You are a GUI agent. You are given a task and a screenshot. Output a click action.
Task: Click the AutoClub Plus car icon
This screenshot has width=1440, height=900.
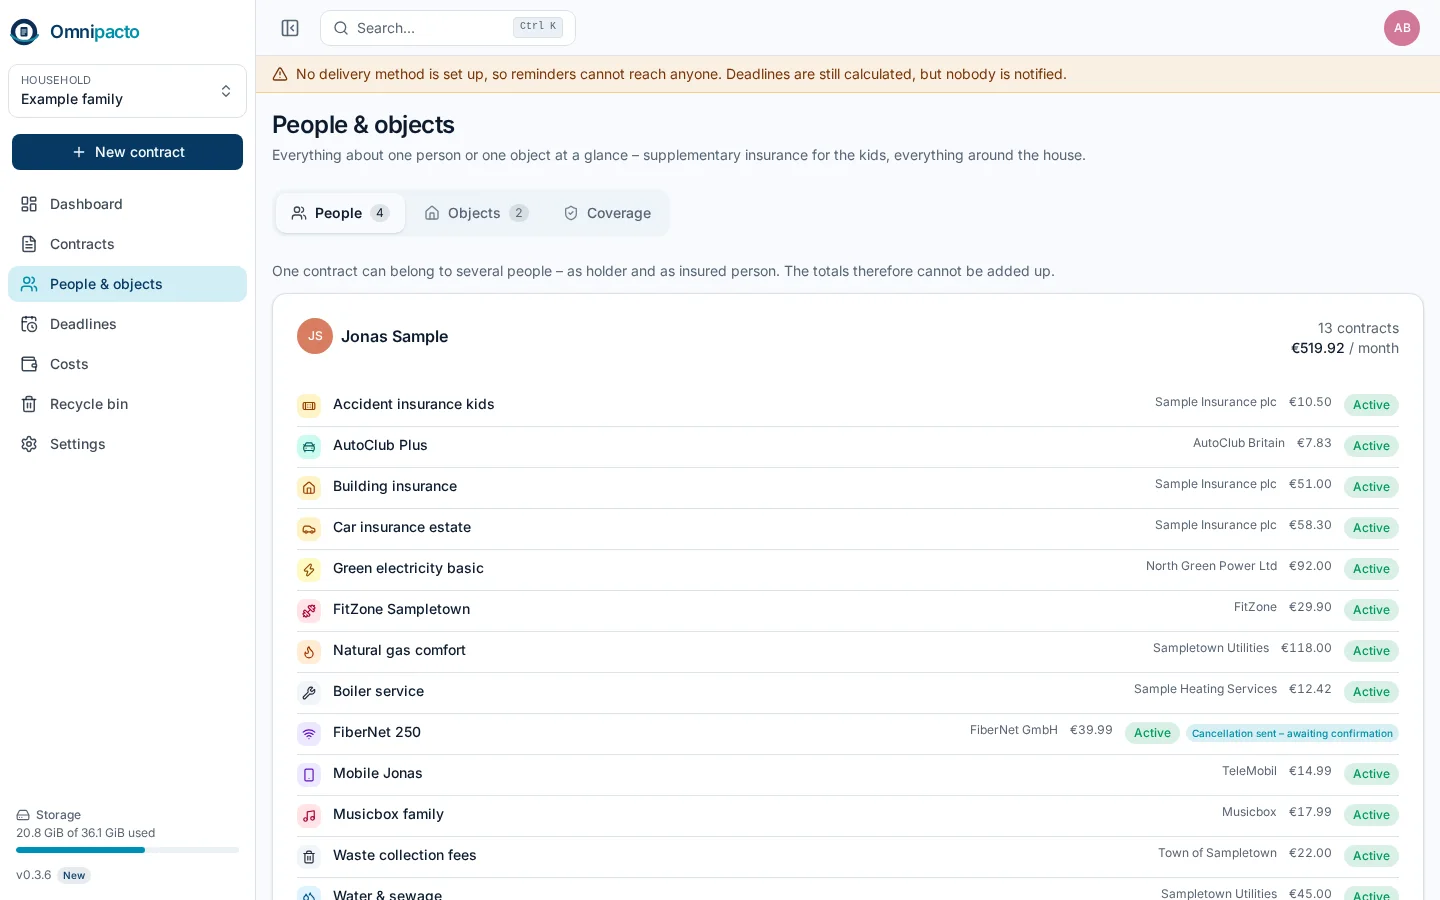click(309, 446)
